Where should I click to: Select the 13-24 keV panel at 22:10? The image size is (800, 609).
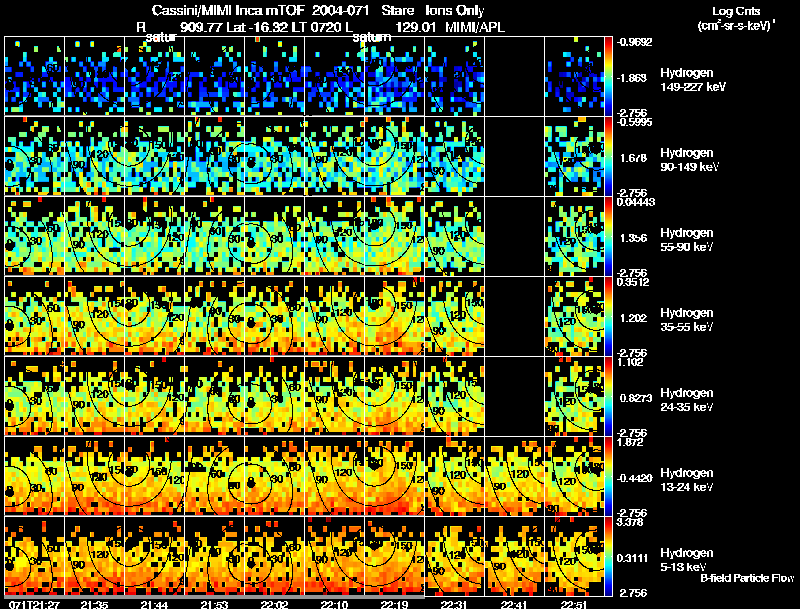(334, 476)
